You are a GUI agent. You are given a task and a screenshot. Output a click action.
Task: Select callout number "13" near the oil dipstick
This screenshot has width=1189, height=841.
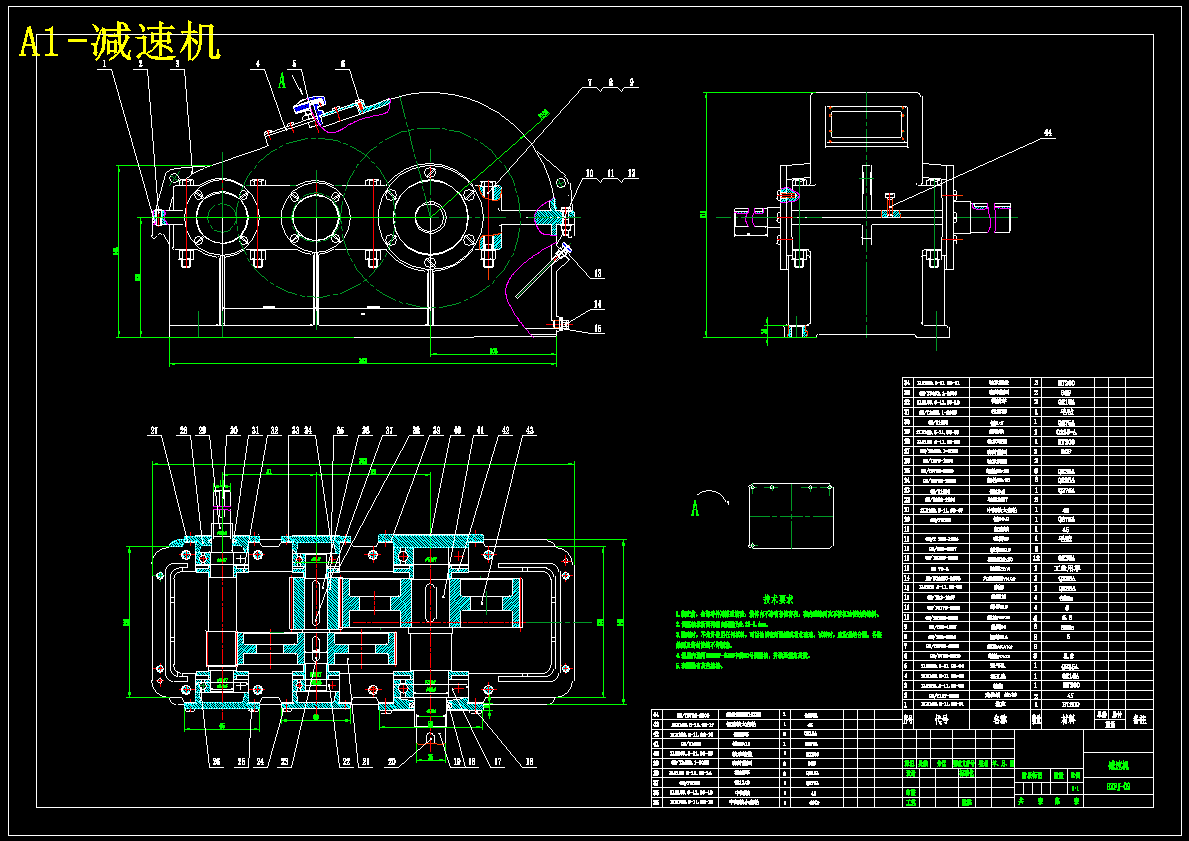[598, 273]
